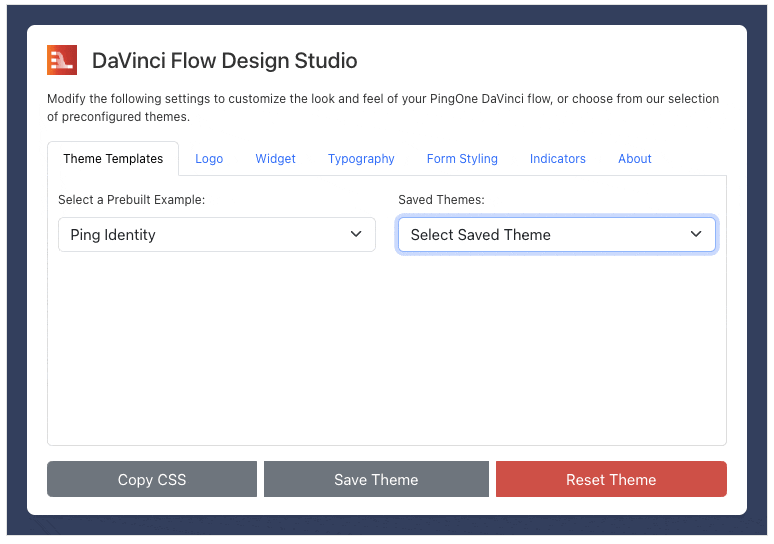Open the About tab

[634, 158]
